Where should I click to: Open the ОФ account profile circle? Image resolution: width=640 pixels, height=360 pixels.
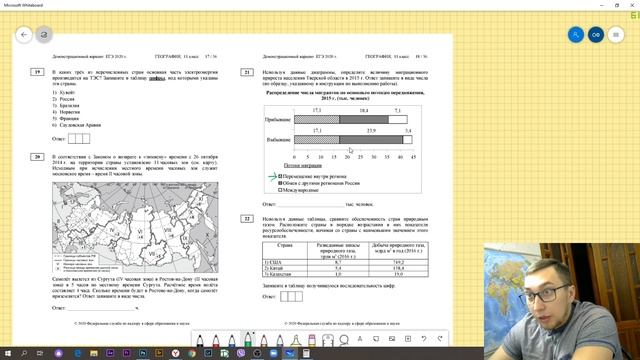pos(596,35)
